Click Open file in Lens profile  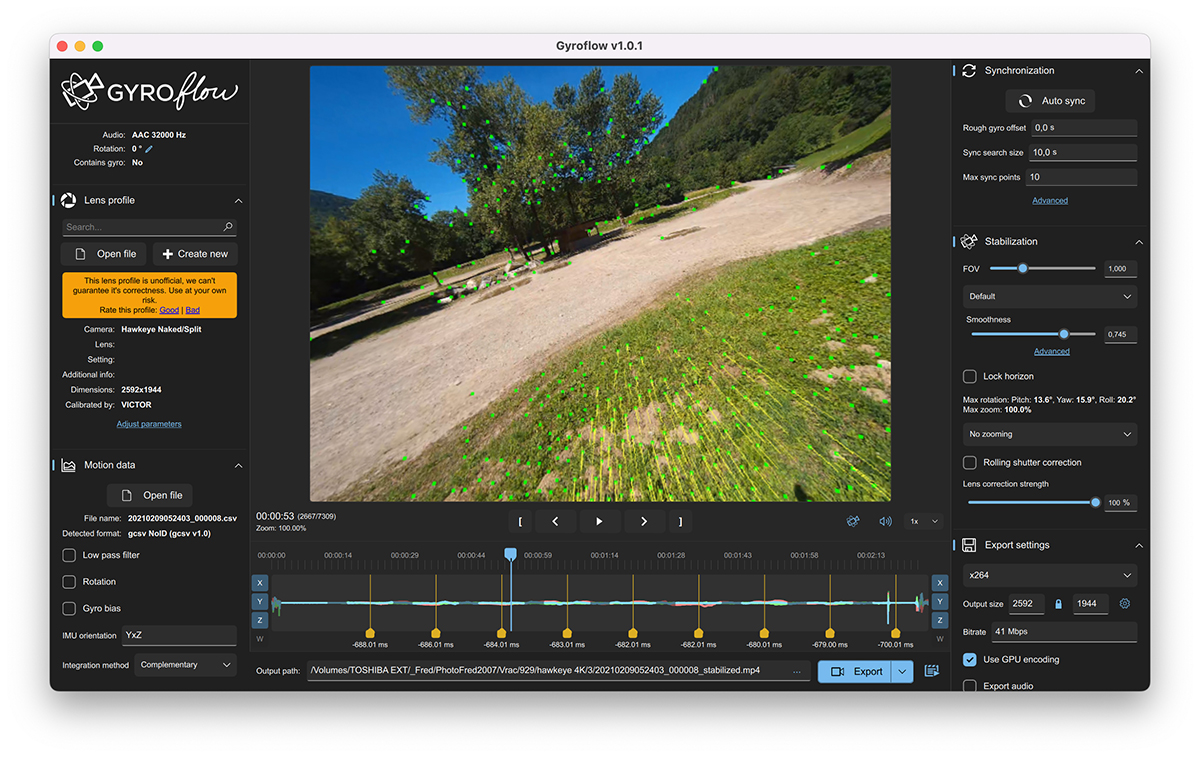[104, 254]
